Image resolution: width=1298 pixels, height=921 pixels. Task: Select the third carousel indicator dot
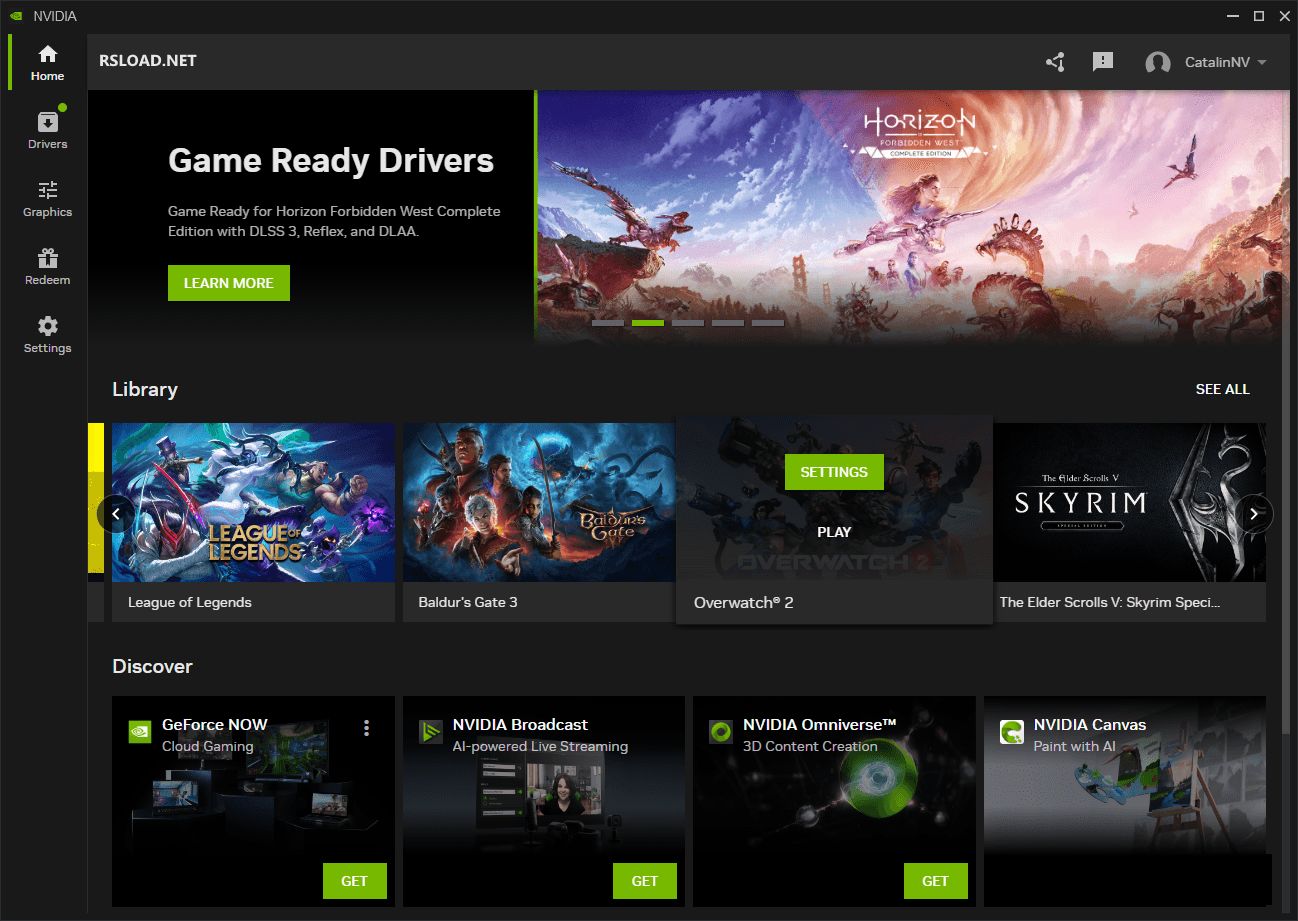pyautogui.click(x=688, y=322)
